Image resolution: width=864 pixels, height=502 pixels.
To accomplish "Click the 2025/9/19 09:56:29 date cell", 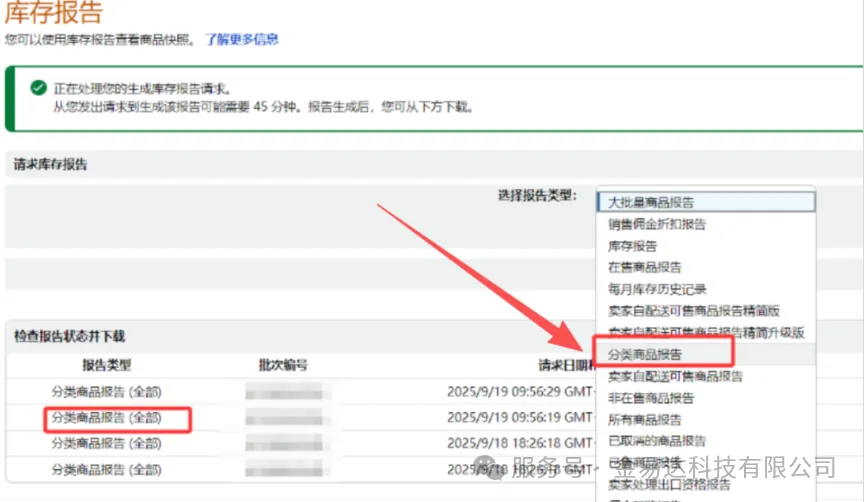I will point(521,392).
